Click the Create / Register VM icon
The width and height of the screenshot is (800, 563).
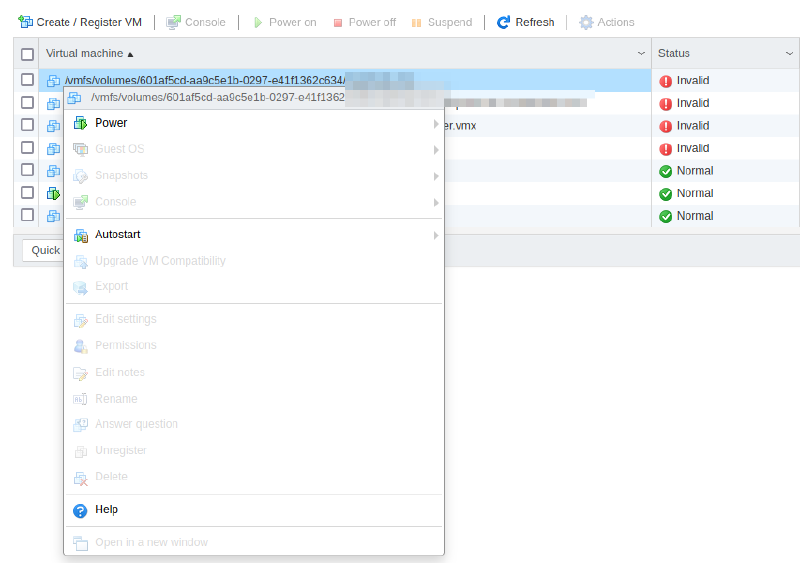coord(25,22)
